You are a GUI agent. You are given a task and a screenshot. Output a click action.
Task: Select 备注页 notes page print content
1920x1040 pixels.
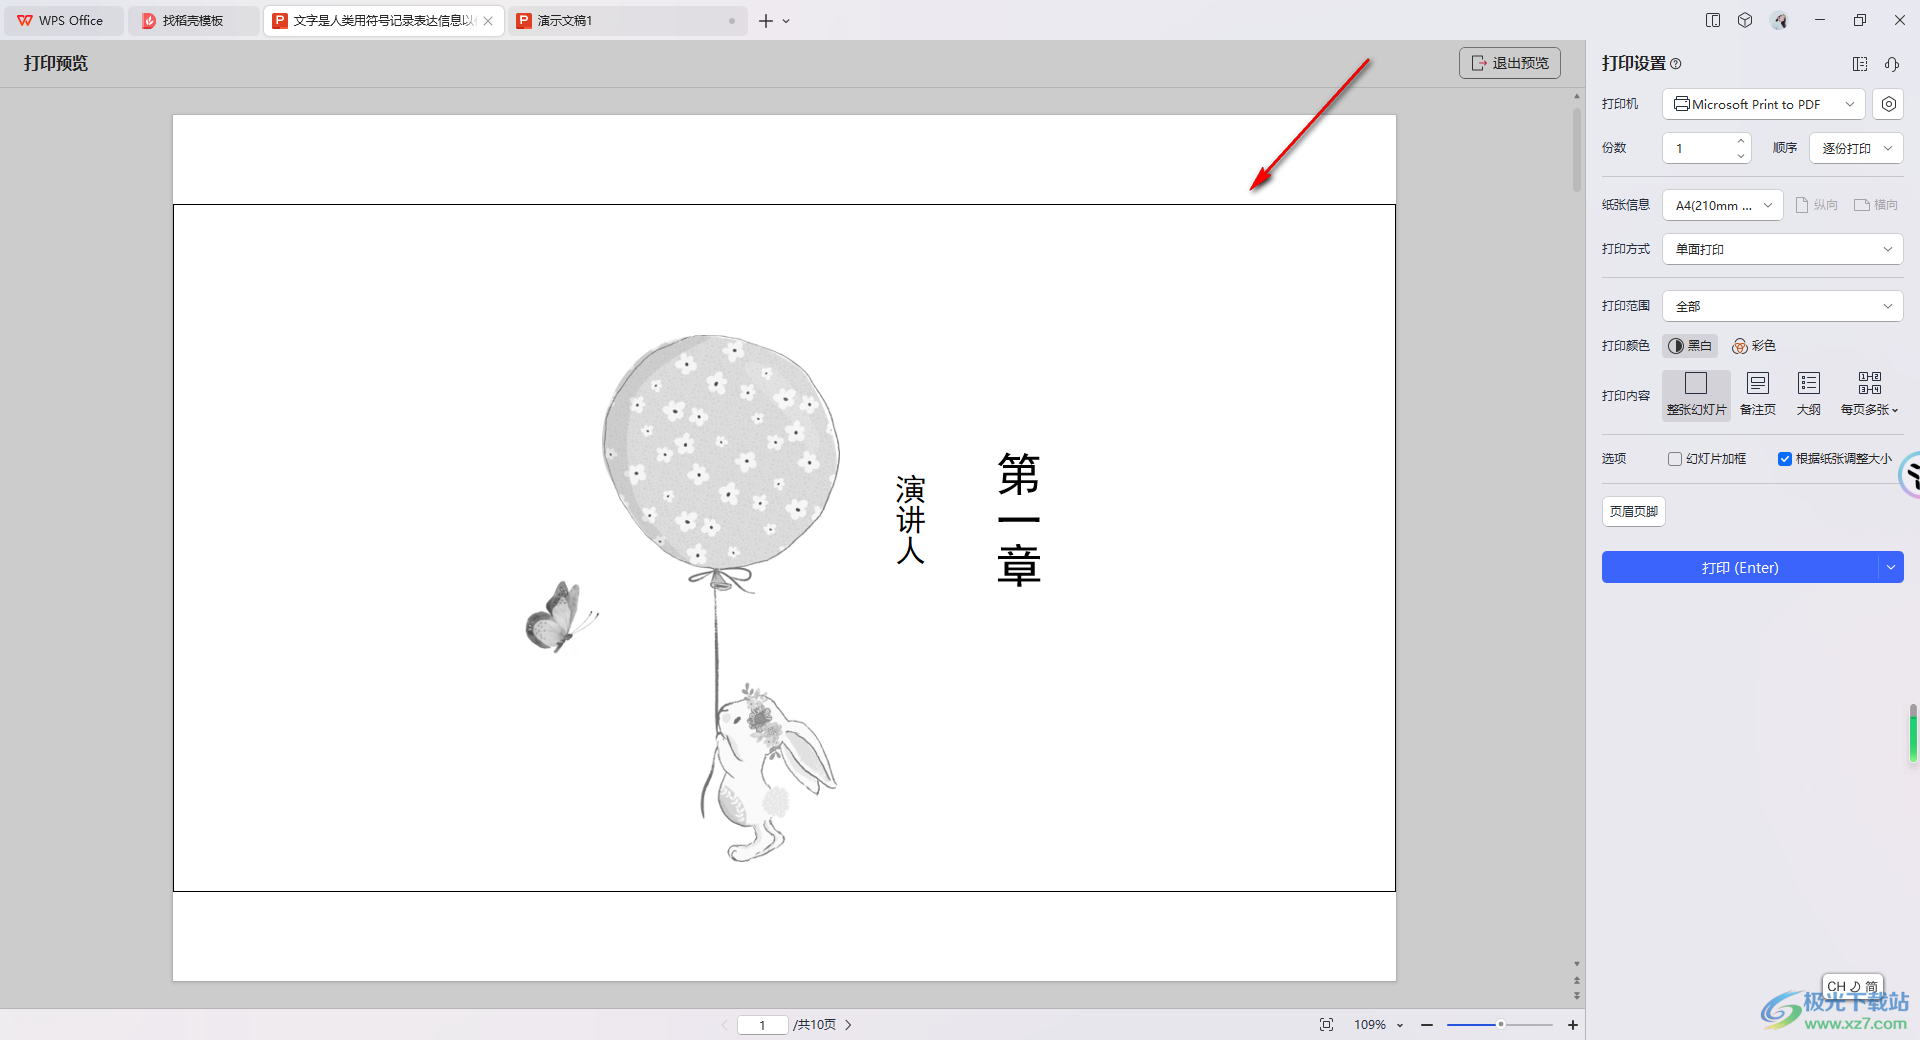coord(1758,395)
